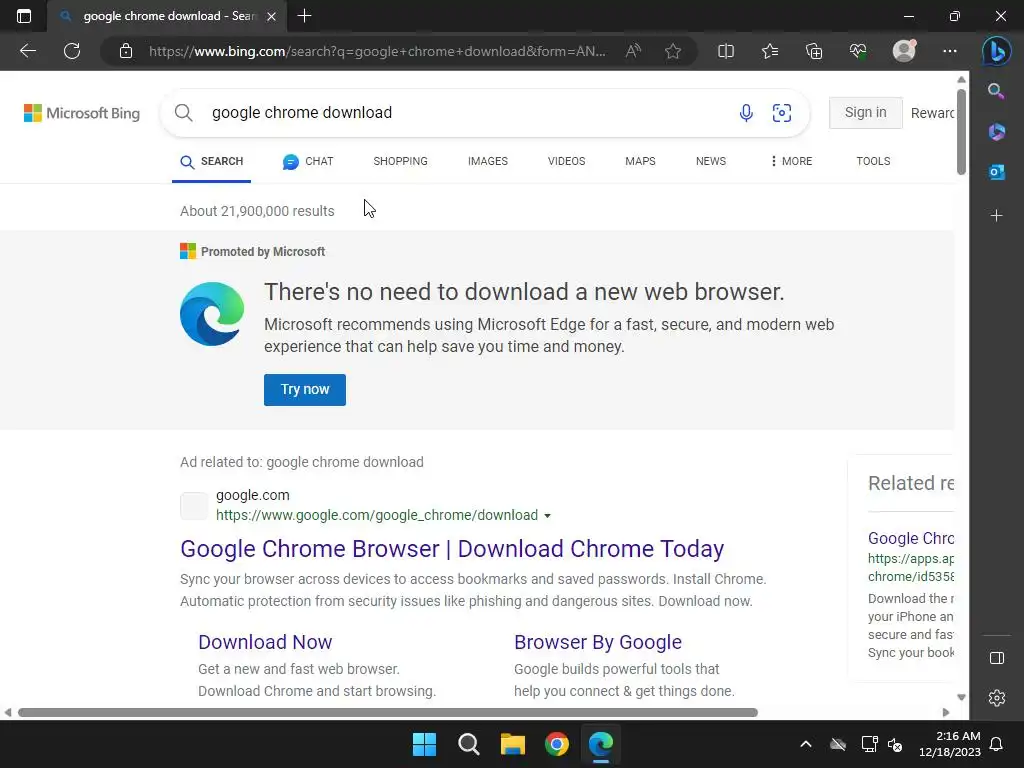Open the notifications bell icon
The image size is (1024, 768).
pos(997,744)
